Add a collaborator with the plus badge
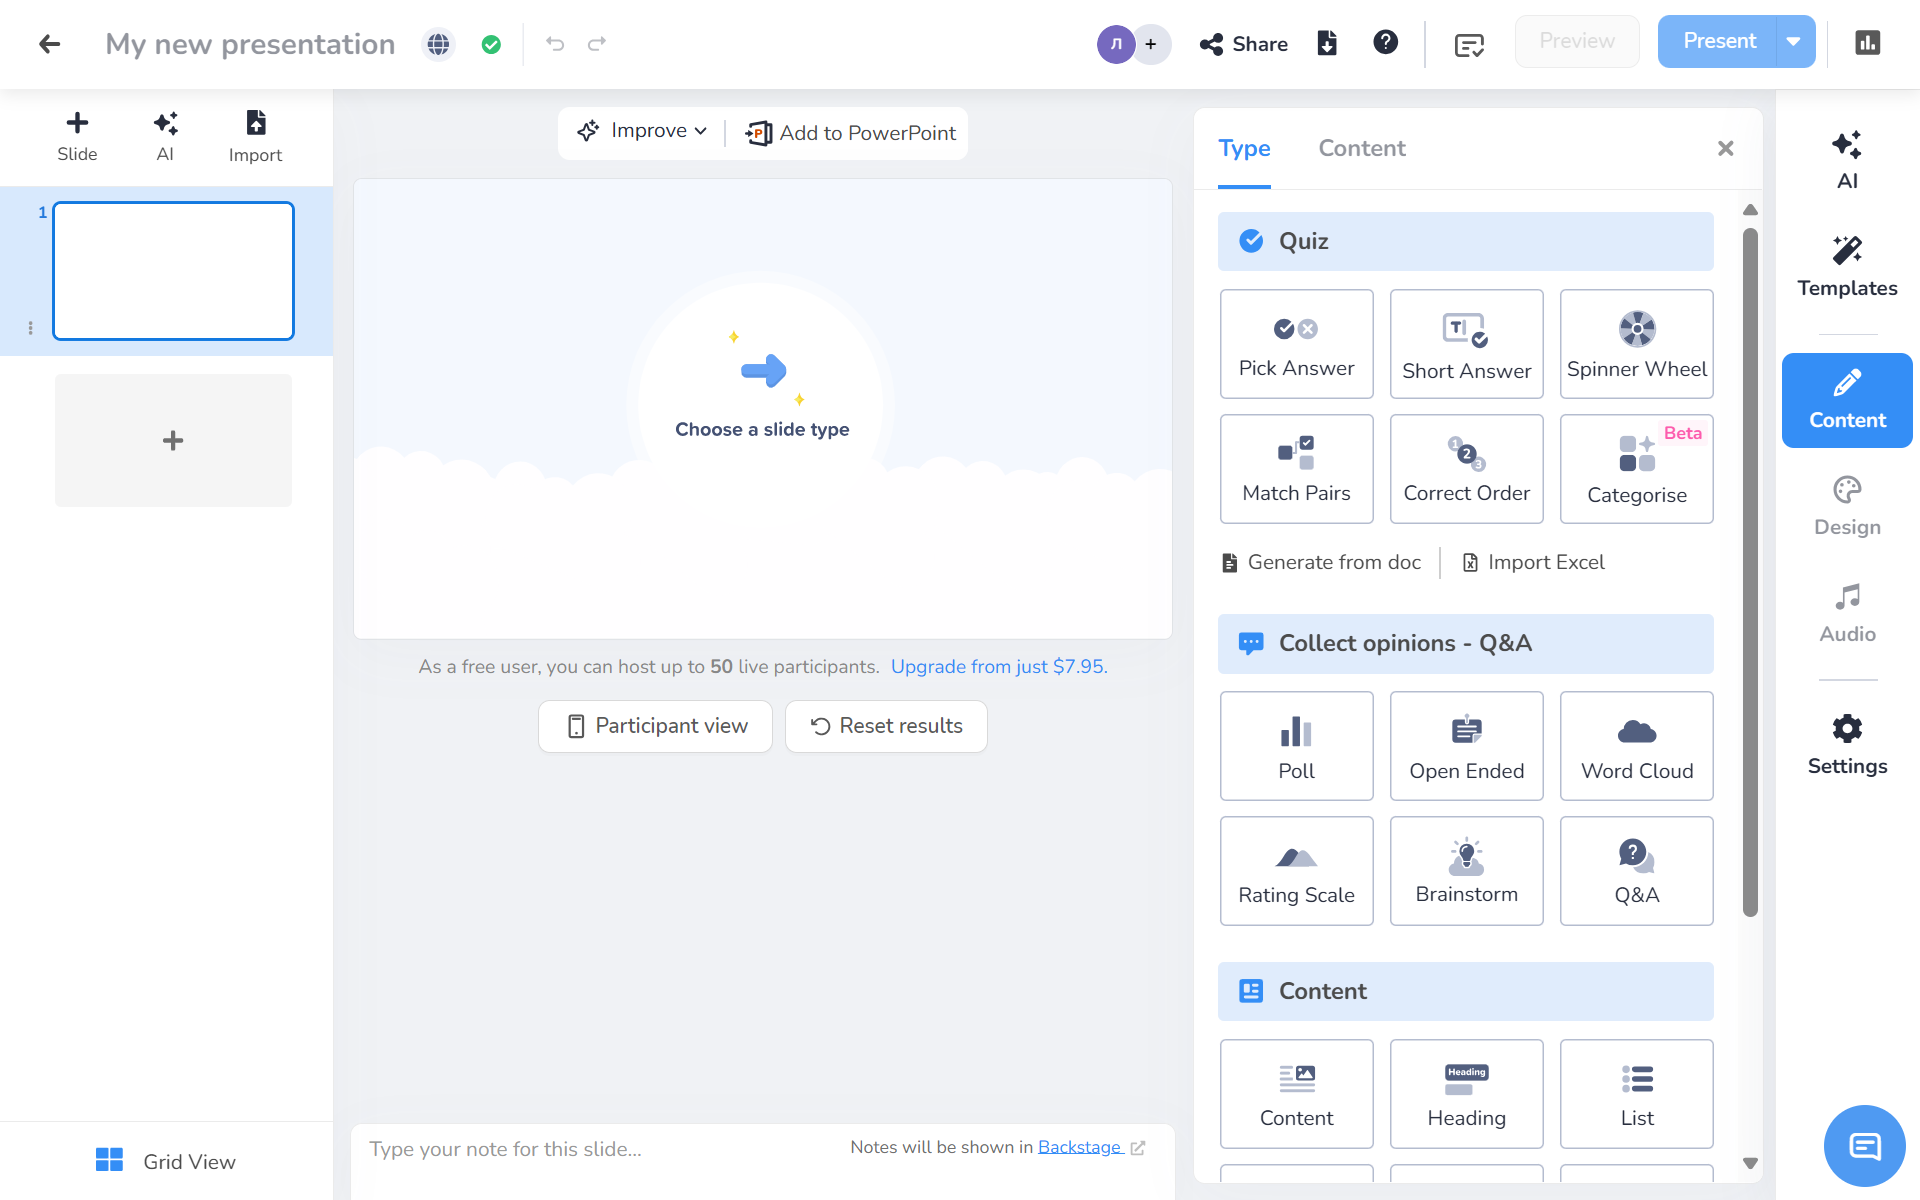 (1152, 44)
